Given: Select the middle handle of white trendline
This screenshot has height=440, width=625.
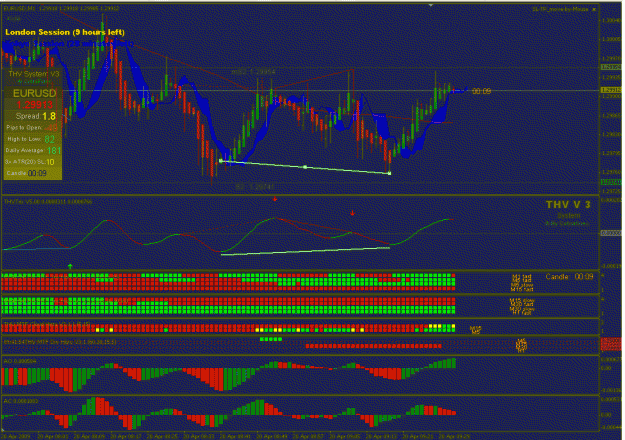Looking at the screenshot, I should [x=305, y=167].
